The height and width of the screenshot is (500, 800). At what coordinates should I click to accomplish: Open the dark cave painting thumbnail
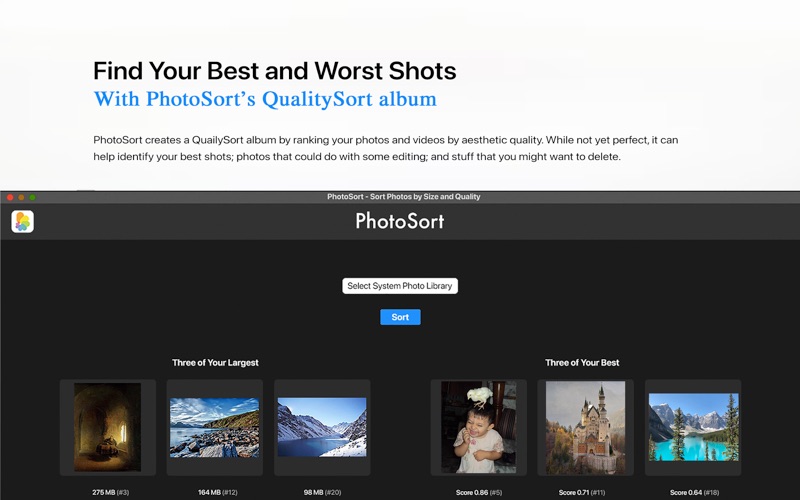point(108,427)
